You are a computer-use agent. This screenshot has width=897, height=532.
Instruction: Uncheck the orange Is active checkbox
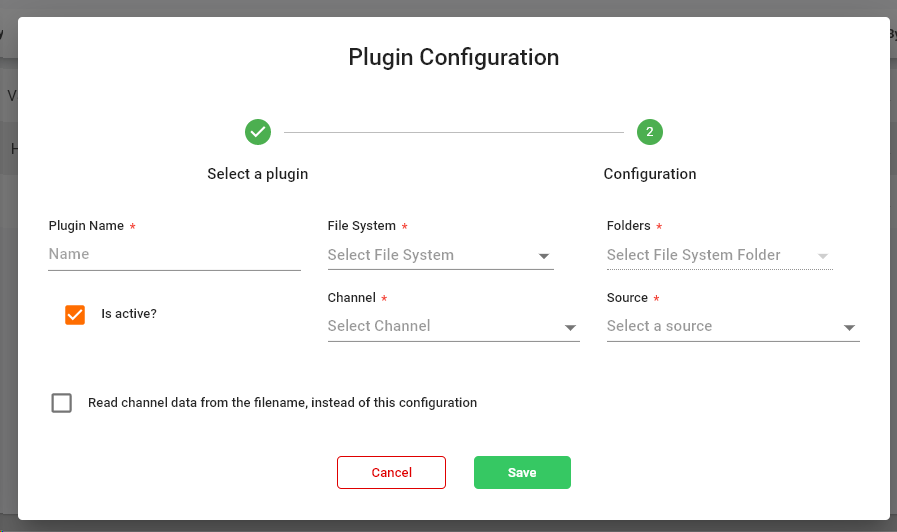click(x=75, y=314)
